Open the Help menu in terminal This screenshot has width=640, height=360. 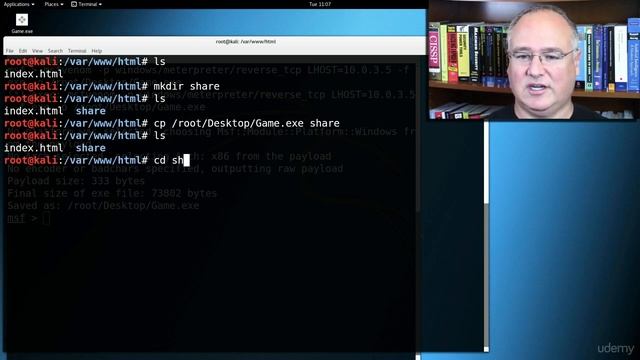pos(97,51)
